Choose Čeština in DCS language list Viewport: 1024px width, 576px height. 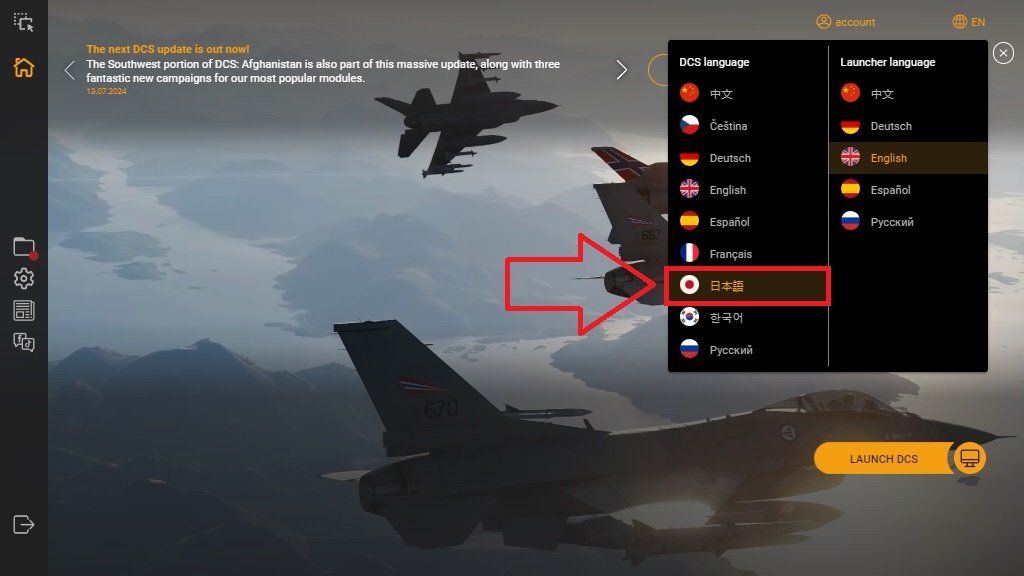pos(748,125)
